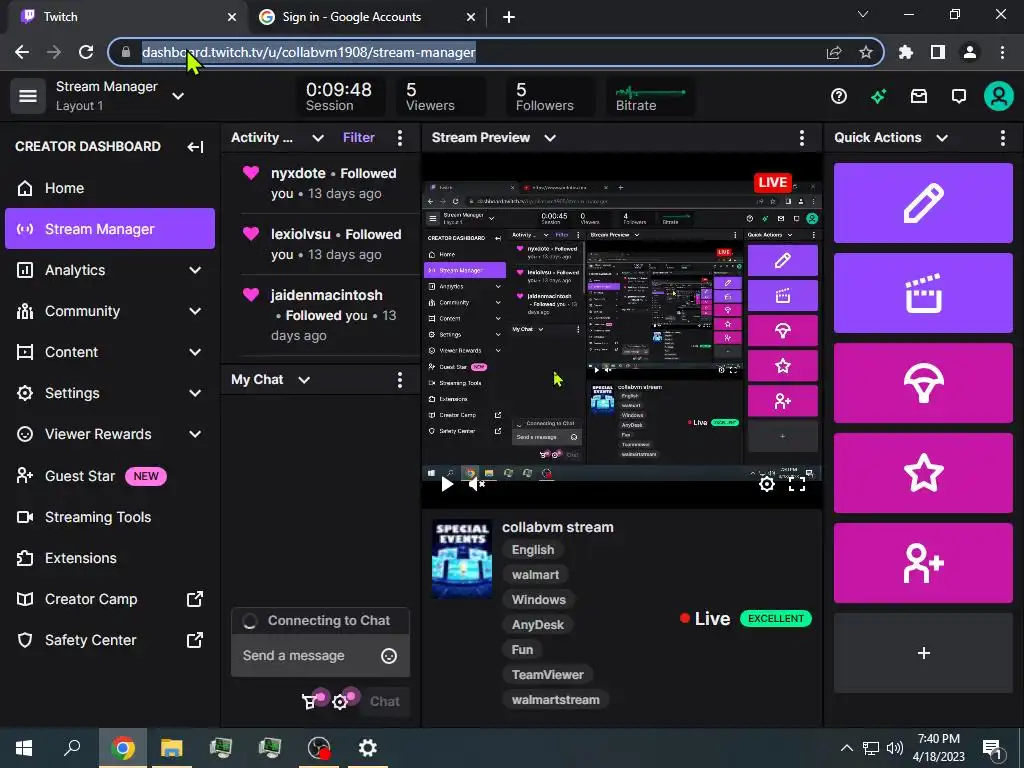Viewport: 1024px width, 768px height.
Task: Click the Bitrate graph stat
Action: 650,96
